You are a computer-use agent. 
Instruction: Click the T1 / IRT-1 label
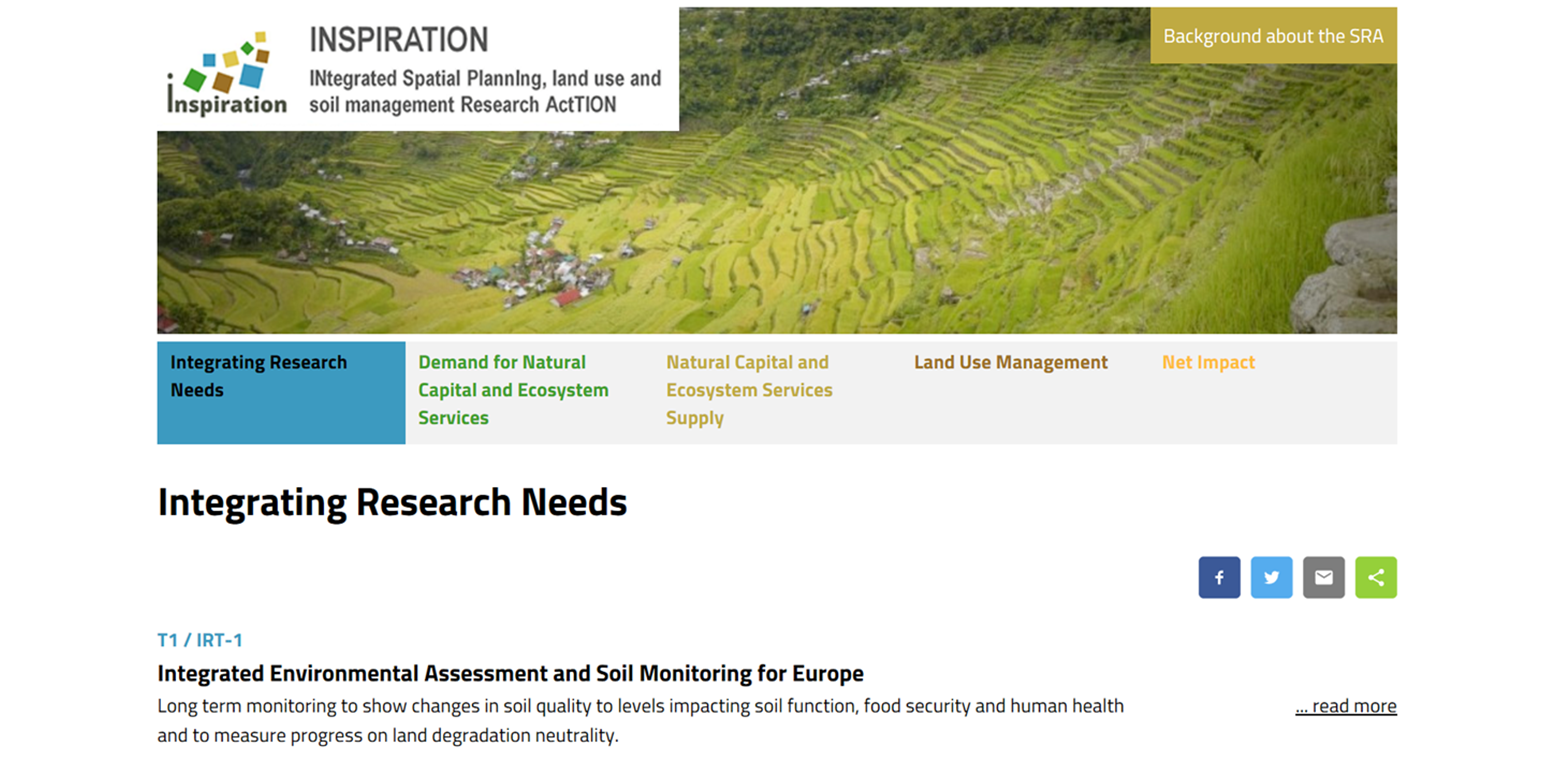[x=200, y=640]
